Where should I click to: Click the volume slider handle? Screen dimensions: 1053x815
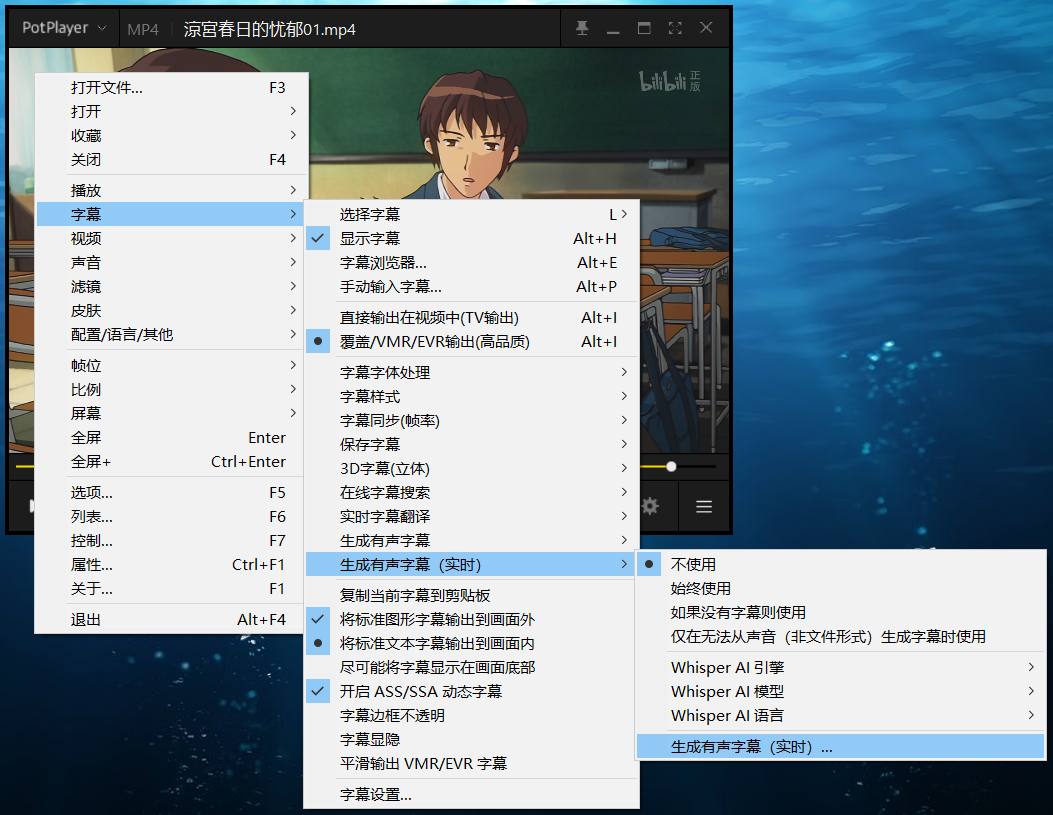click(x=671, y=466)
